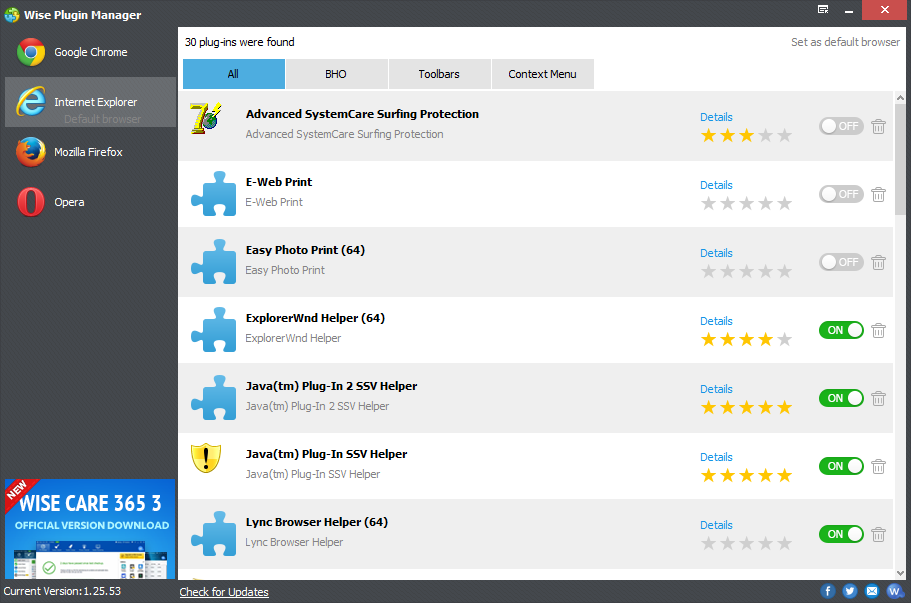The image size is (911, 603).
Task: Select the "Java(tm) Plug-In SSV Helper" bold title
Action: [x=326, y=454]
